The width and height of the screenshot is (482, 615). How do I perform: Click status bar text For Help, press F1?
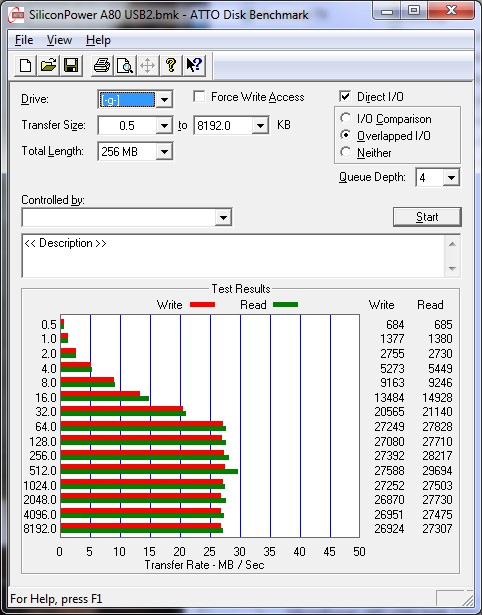[x=56, y=599]
